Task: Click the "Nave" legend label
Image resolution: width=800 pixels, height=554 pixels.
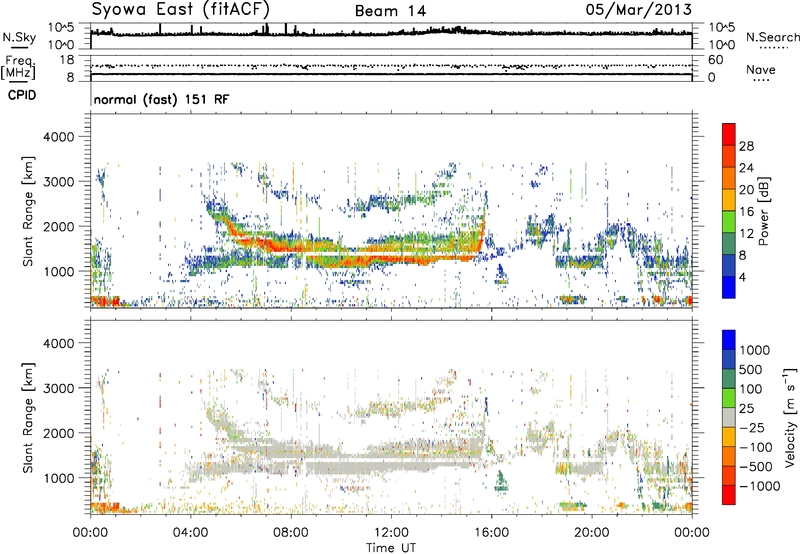Action: tap(761, 69)
